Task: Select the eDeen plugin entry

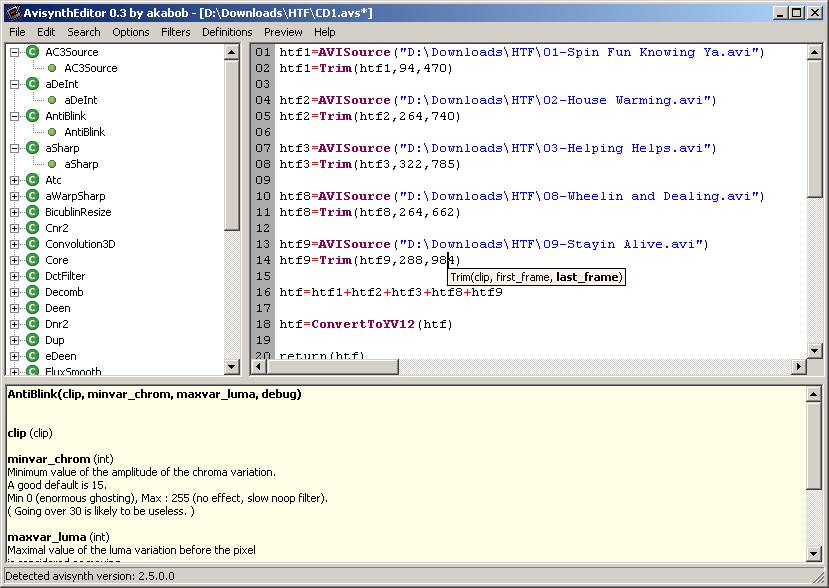Action: [x=61, y=356]
